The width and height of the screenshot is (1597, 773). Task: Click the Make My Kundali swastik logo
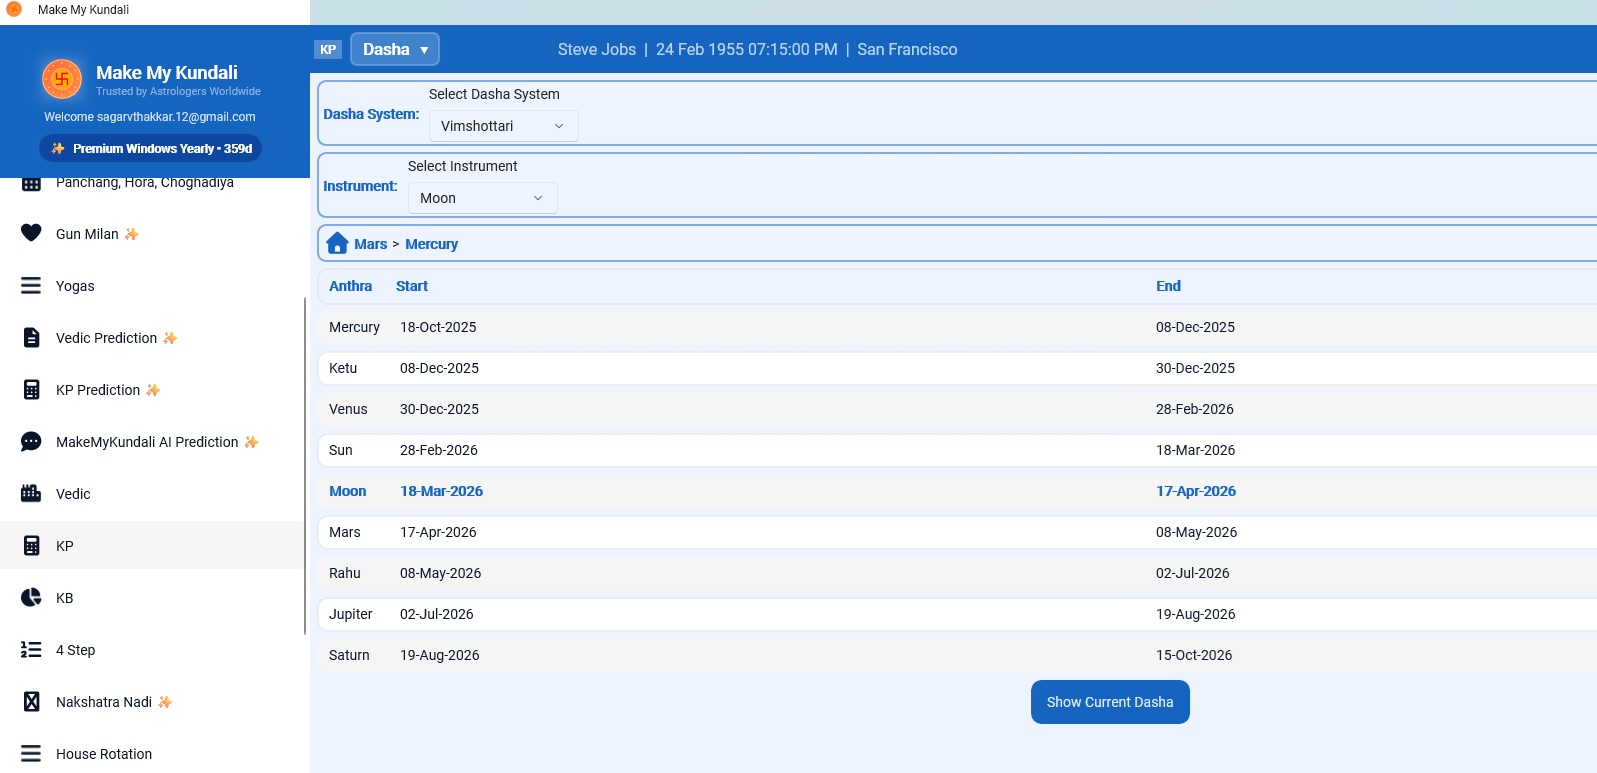pos(62,79)
